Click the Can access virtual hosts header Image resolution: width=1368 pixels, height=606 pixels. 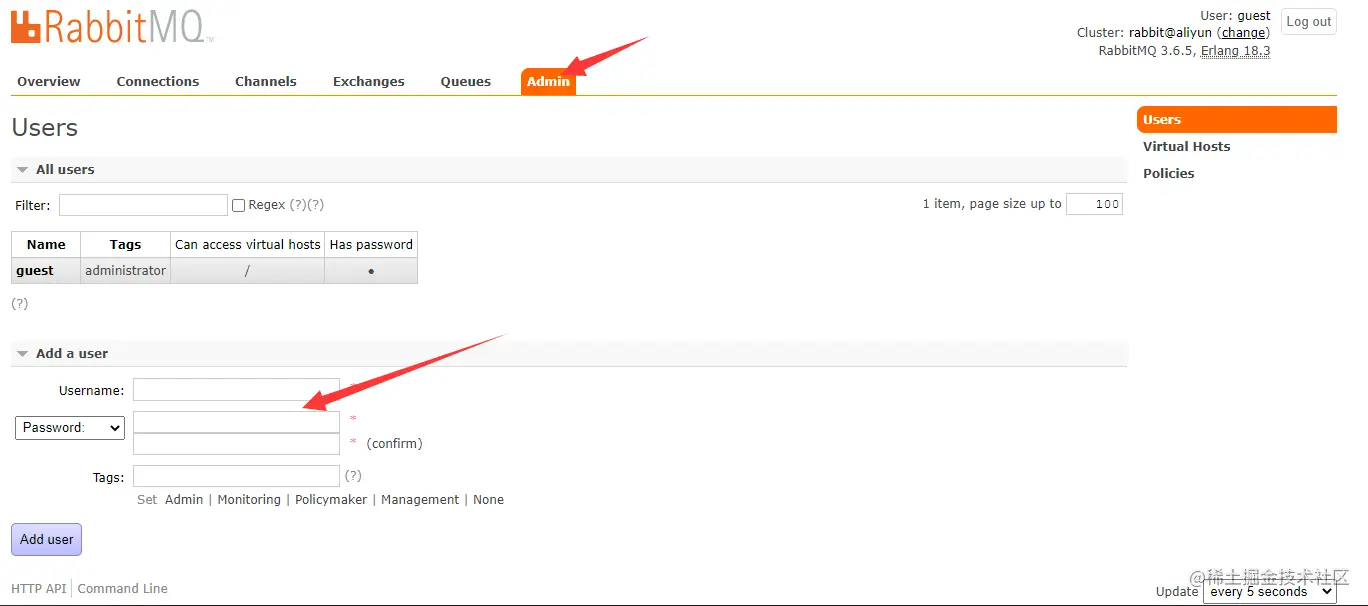coord(248,245)
